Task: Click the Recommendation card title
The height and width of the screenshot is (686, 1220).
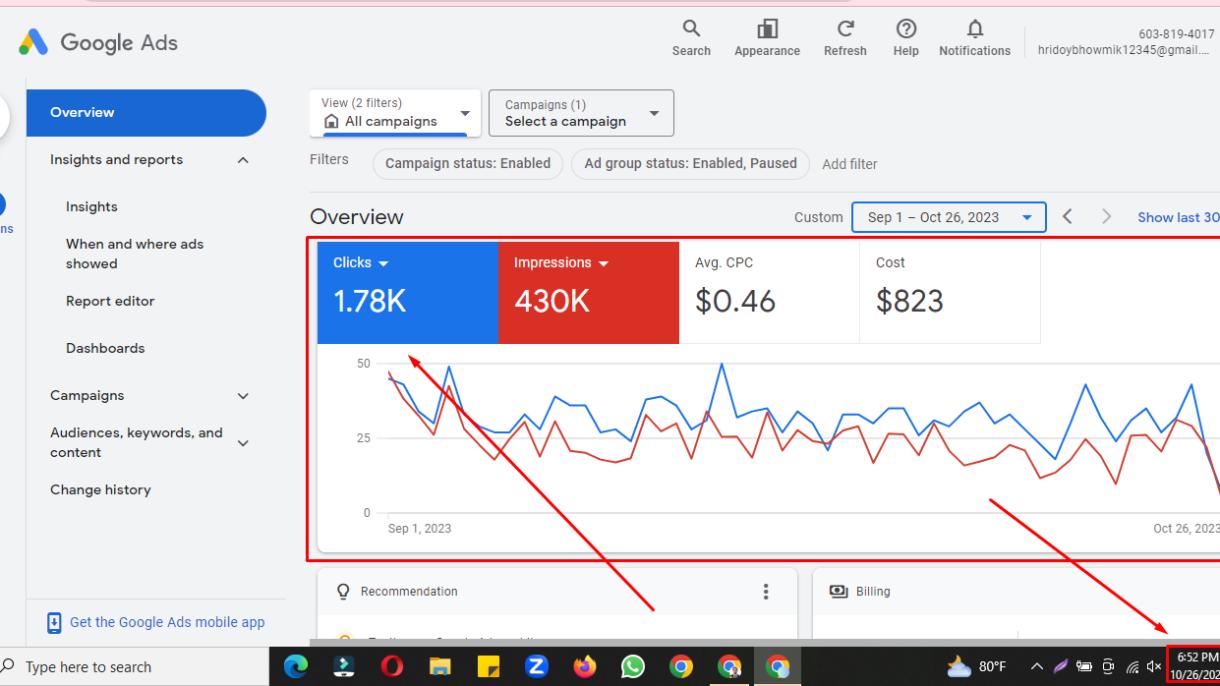Action: click(x=409, y=592)
